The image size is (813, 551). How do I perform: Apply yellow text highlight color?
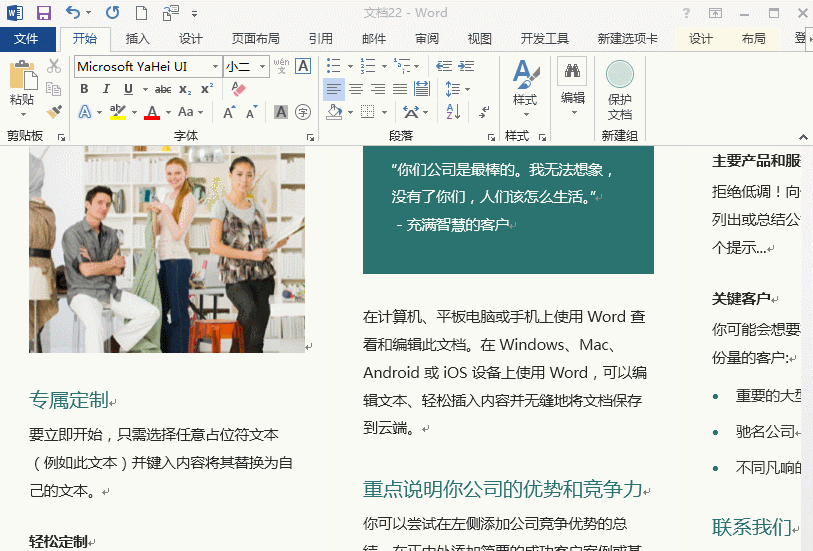click(118, 111)
